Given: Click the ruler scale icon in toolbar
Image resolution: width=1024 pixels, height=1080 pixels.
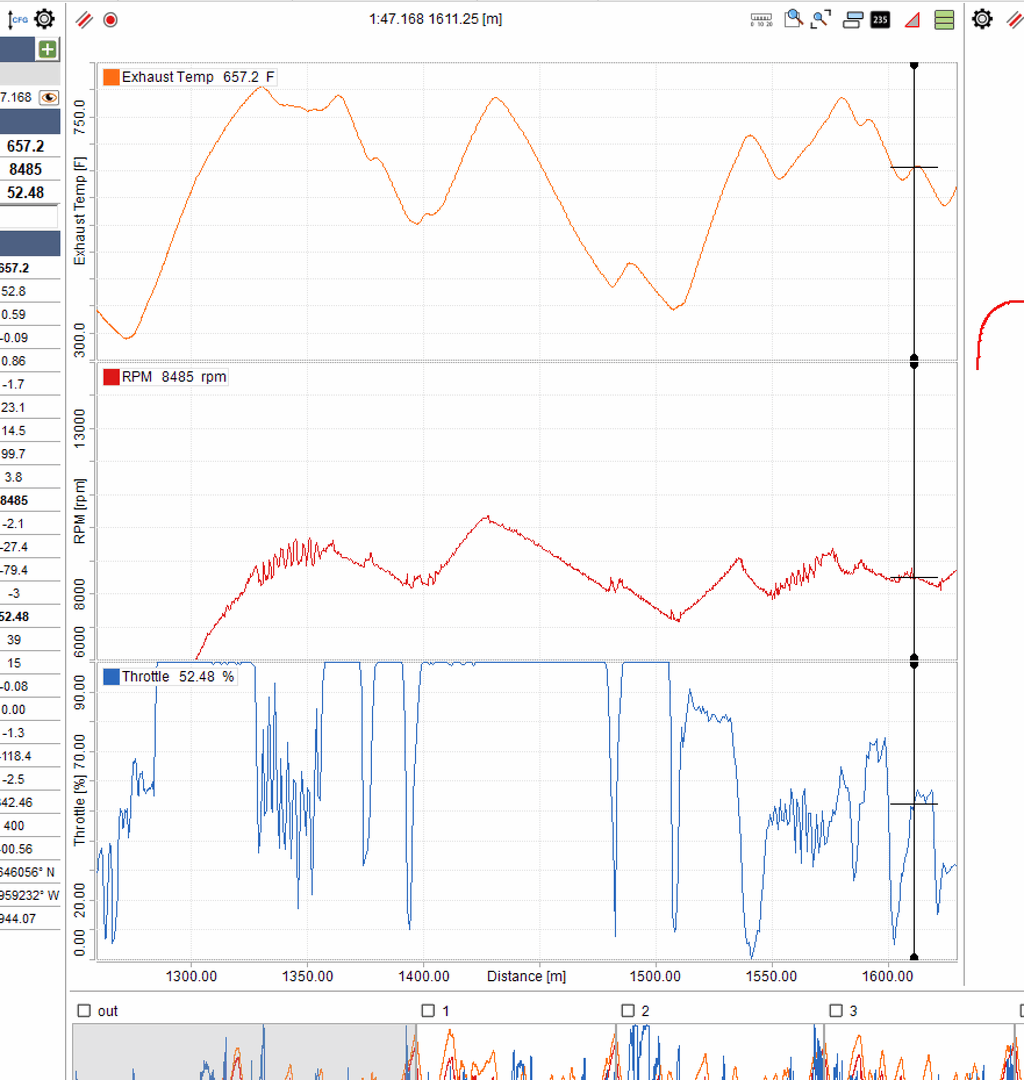Looking at the screenshot, I should point(761,19).
